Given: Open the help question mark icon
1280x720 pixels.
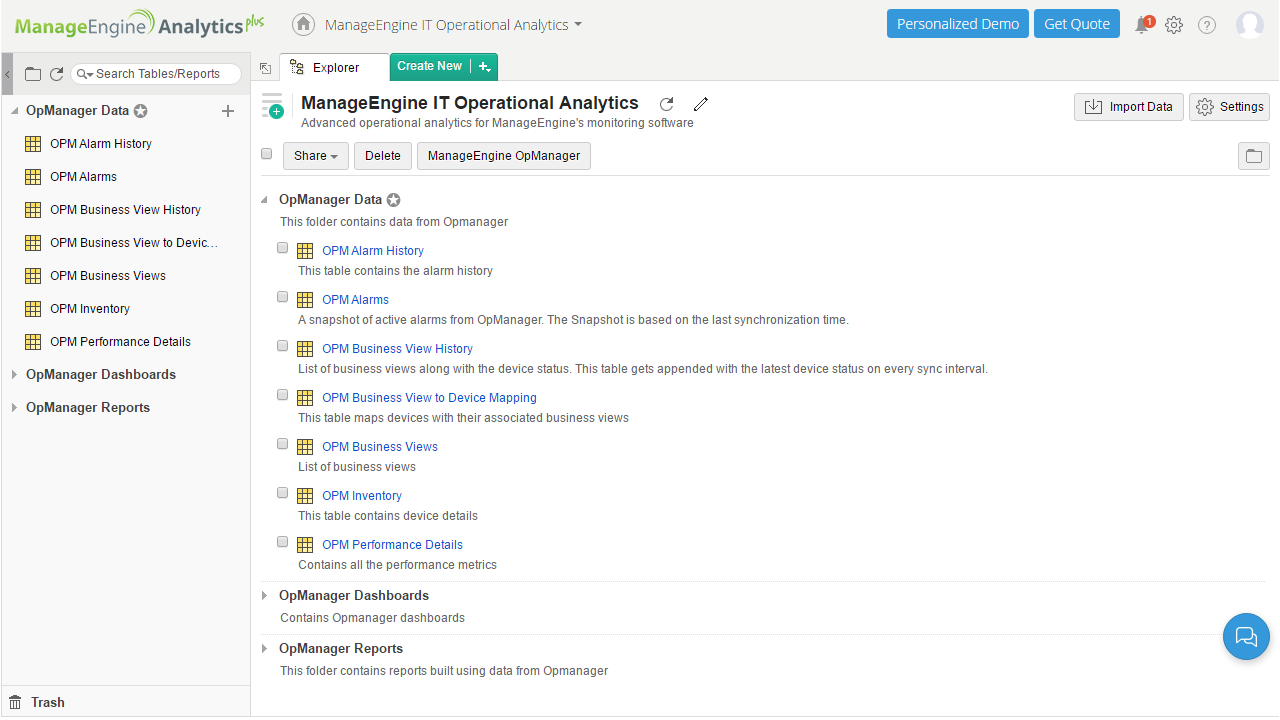Looking at the screenshot, I should click(1207, 25).
